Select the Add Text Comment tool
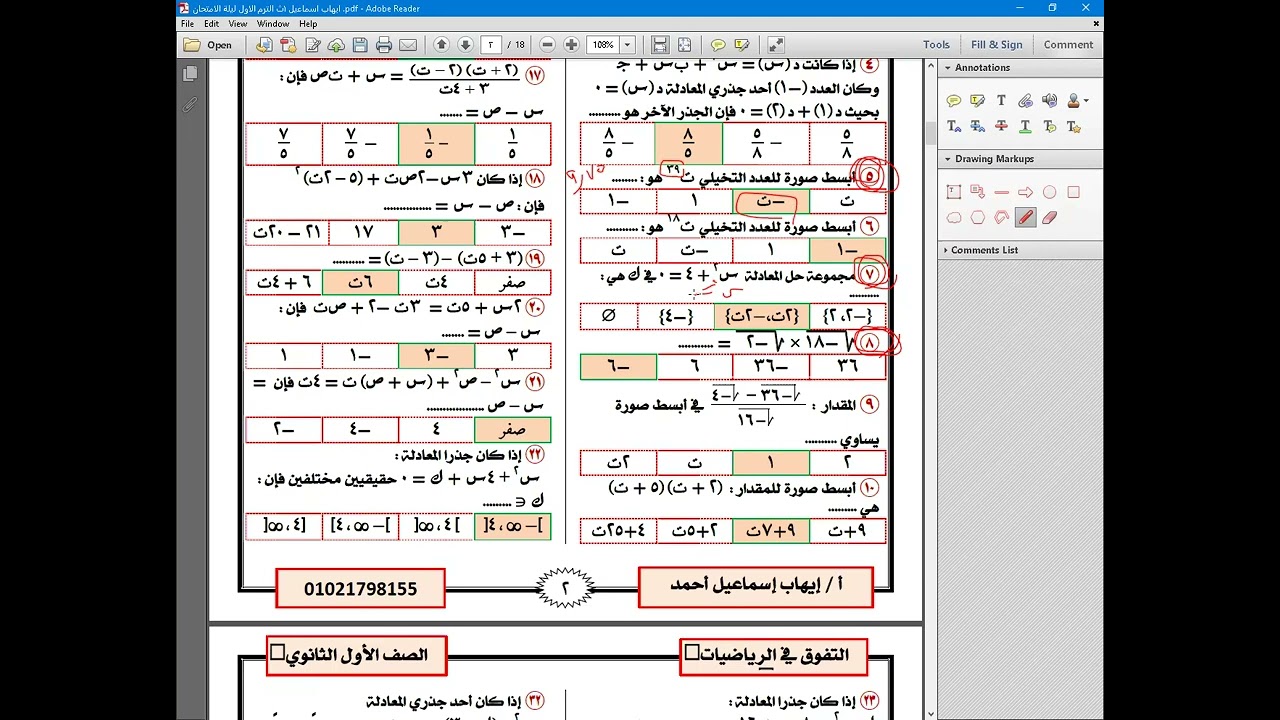1280x720 pixels. [x=1001, y=101]
